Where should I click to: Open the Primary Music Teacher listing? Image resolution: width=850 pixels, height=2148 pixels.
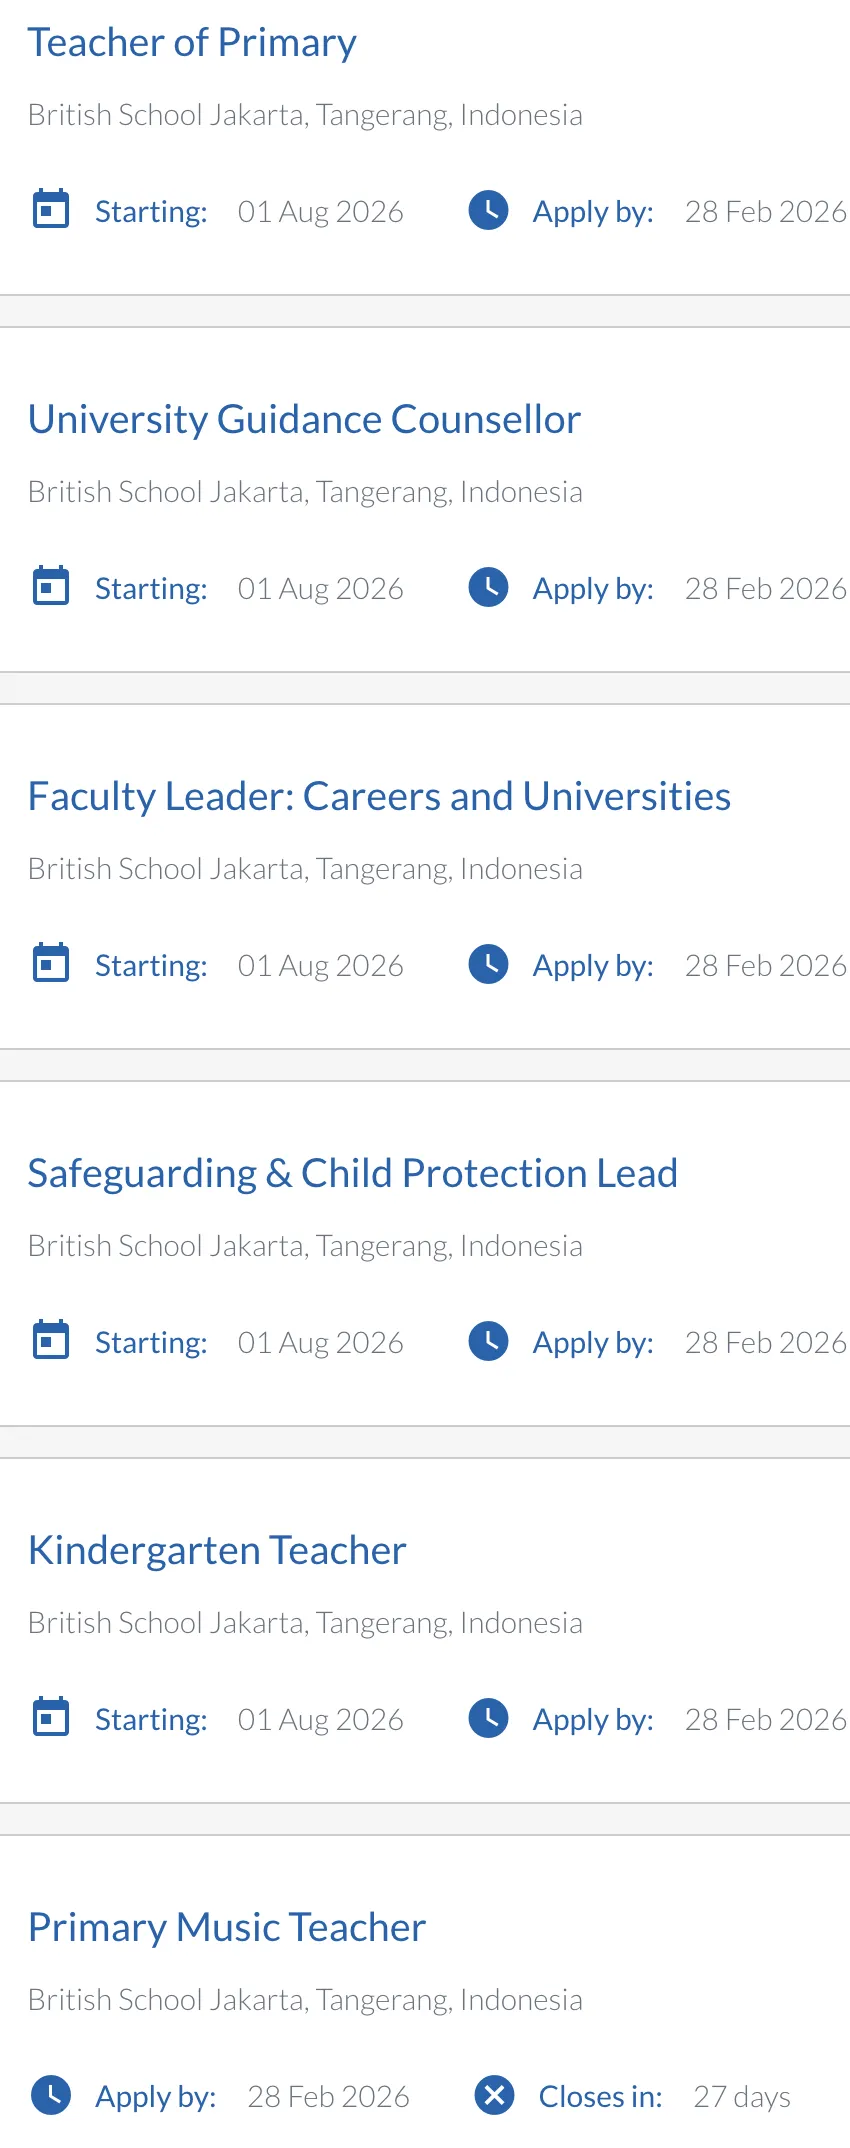pos(227,1928)
